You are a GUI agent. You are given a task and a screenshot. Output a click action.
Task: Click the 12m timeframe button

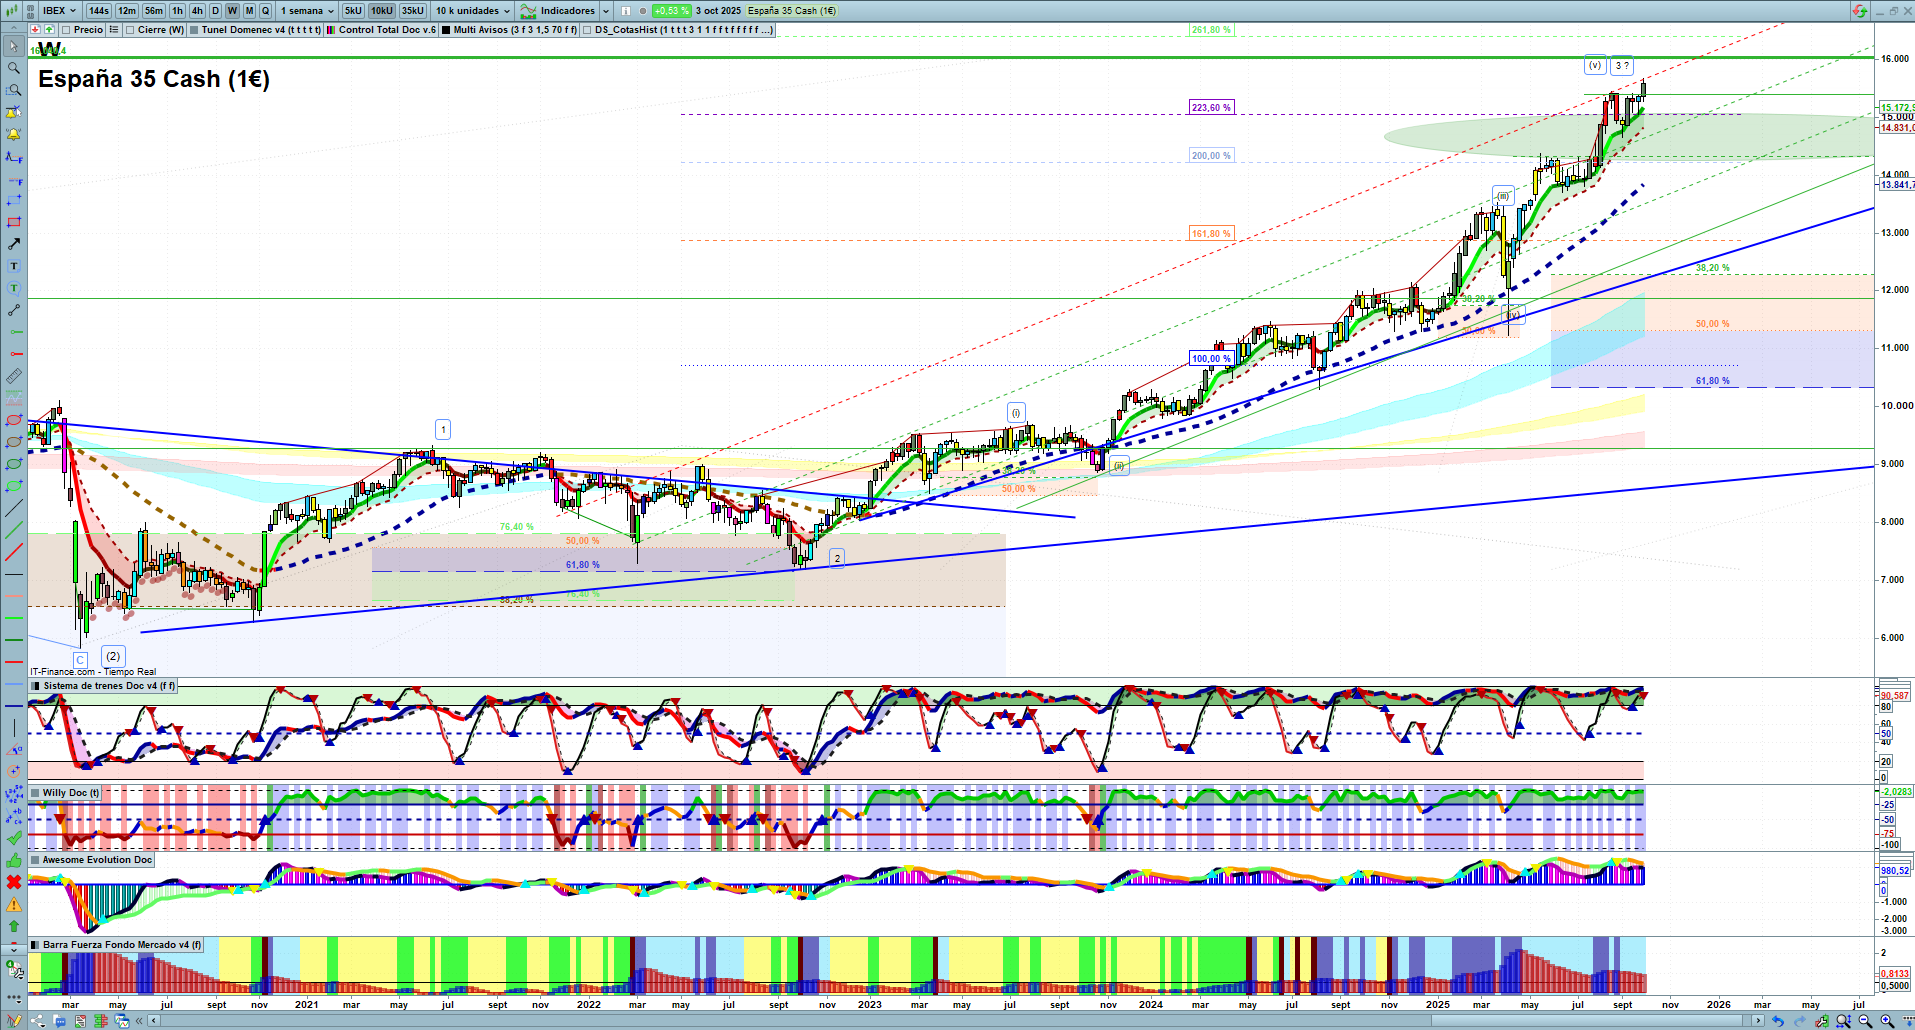click(x=127, y=11)
